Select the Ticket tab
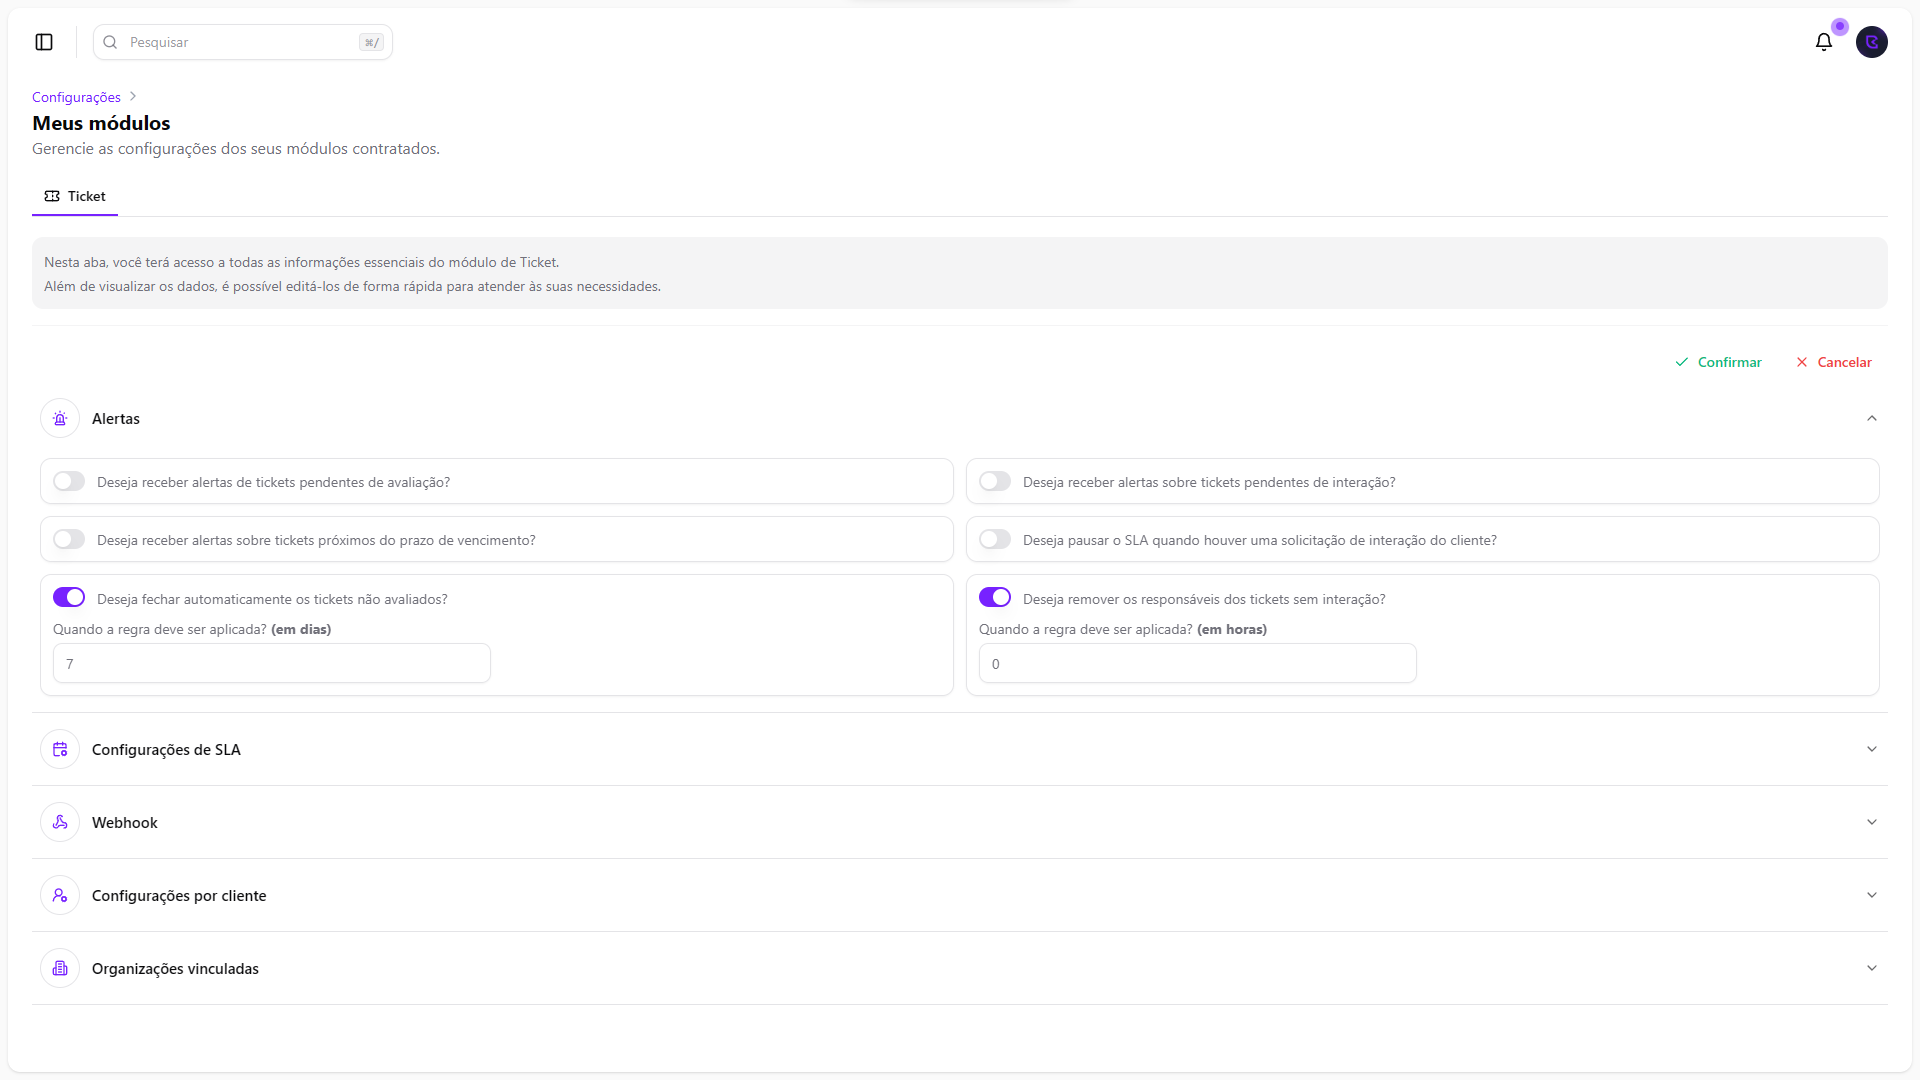Image resolution: width=1920 pixels, height=1080 pixels. (x=75, y=197)
